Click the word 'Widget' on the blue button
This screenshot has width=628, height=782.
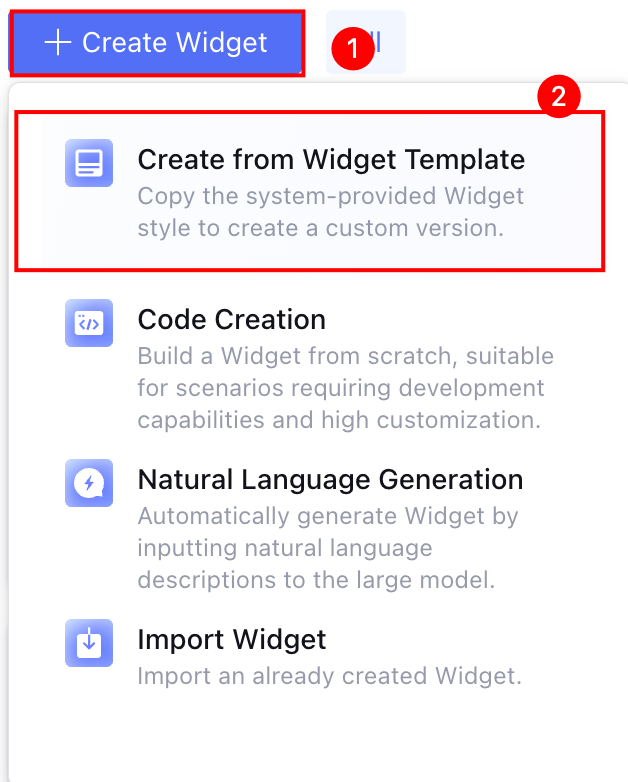click(x=220, y=43)
